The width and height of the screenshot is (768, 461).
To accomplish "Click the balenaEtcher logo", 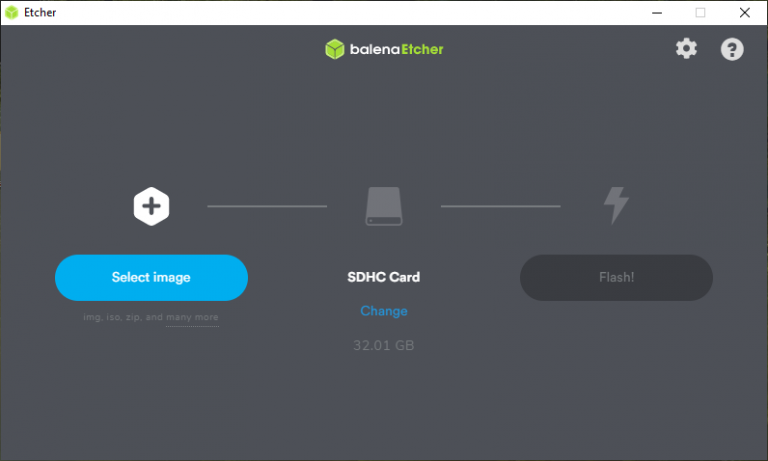I will pyautogui.click(x=384, y=49).
